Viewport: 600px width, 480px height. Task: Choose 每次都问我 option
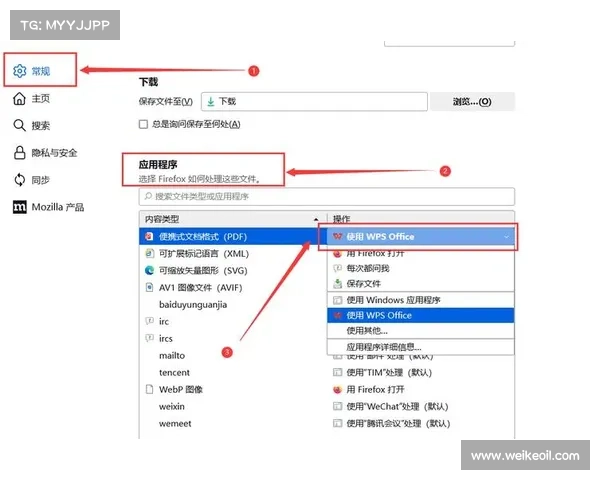click(x=421, y=268)
